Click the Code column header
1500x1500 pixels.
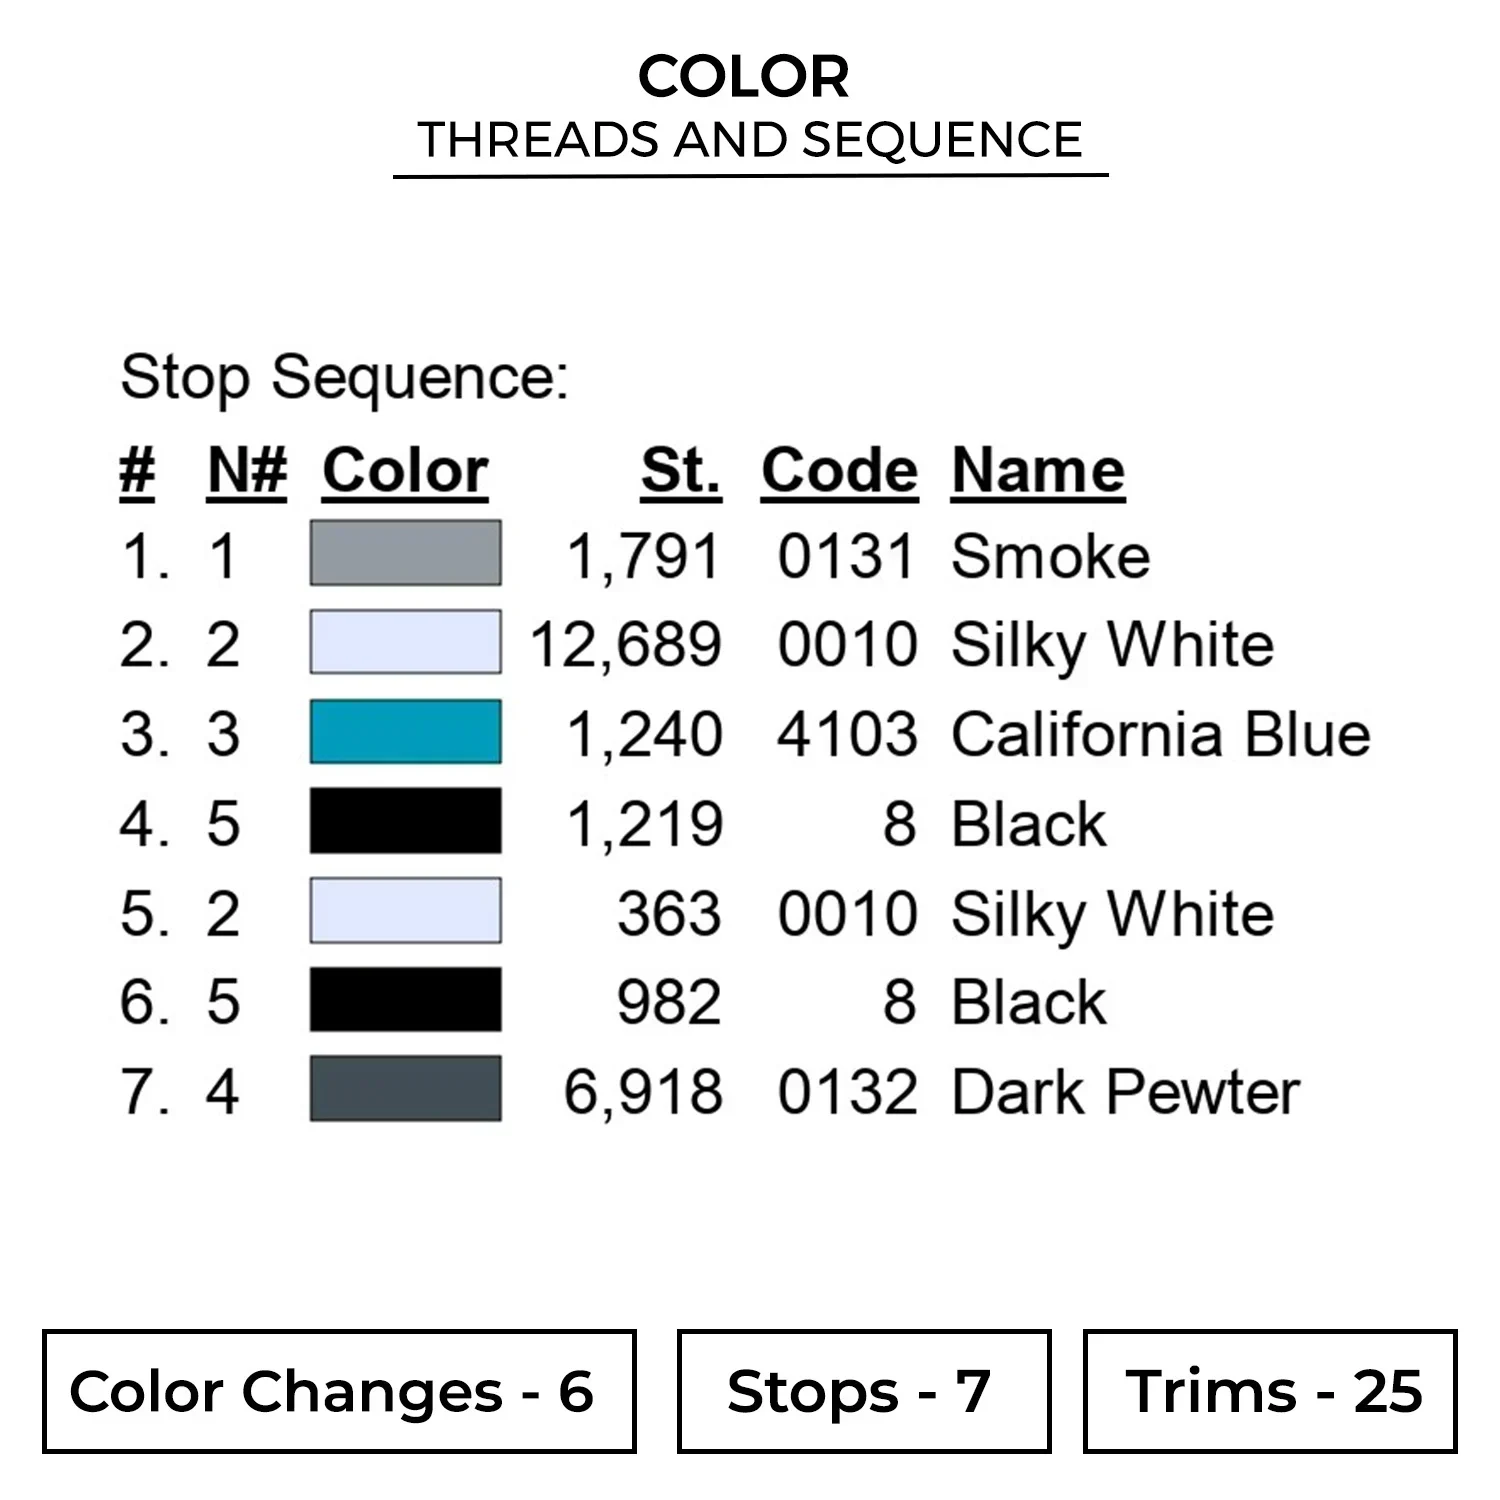(839, 470)
